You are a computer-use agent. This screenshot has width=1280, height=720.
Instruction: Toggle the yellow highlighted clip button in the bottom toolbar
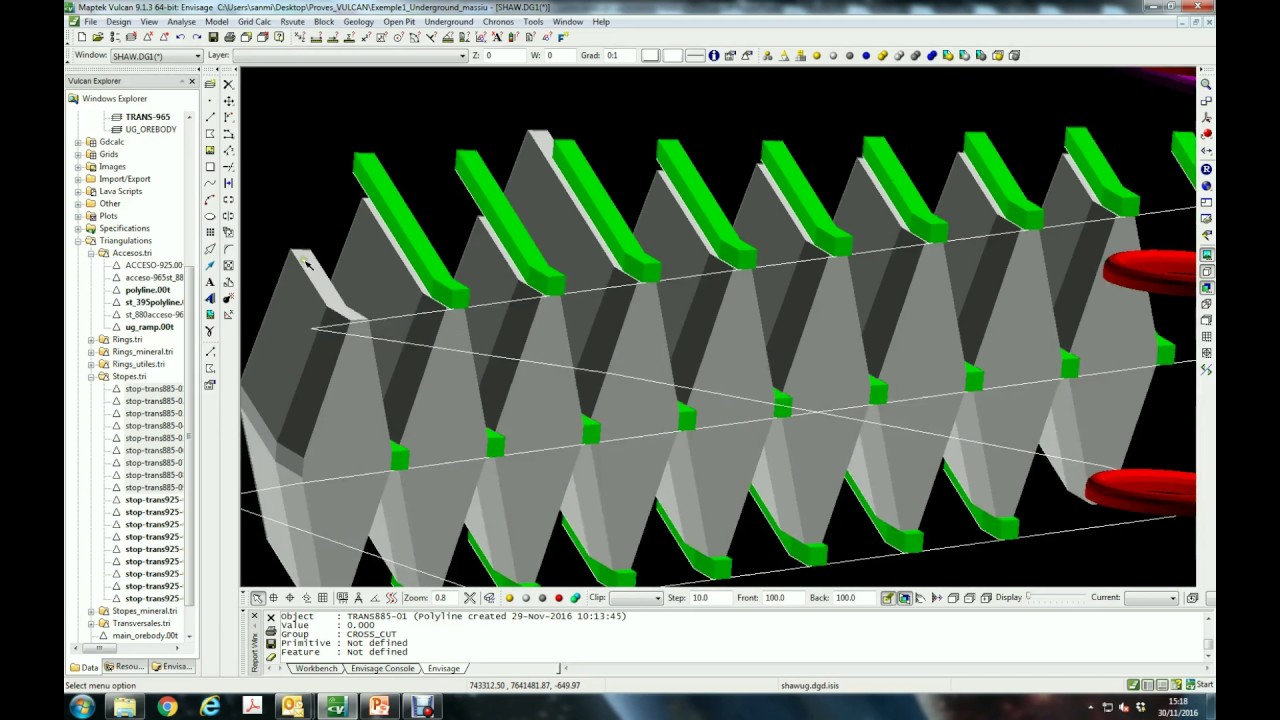887,598
